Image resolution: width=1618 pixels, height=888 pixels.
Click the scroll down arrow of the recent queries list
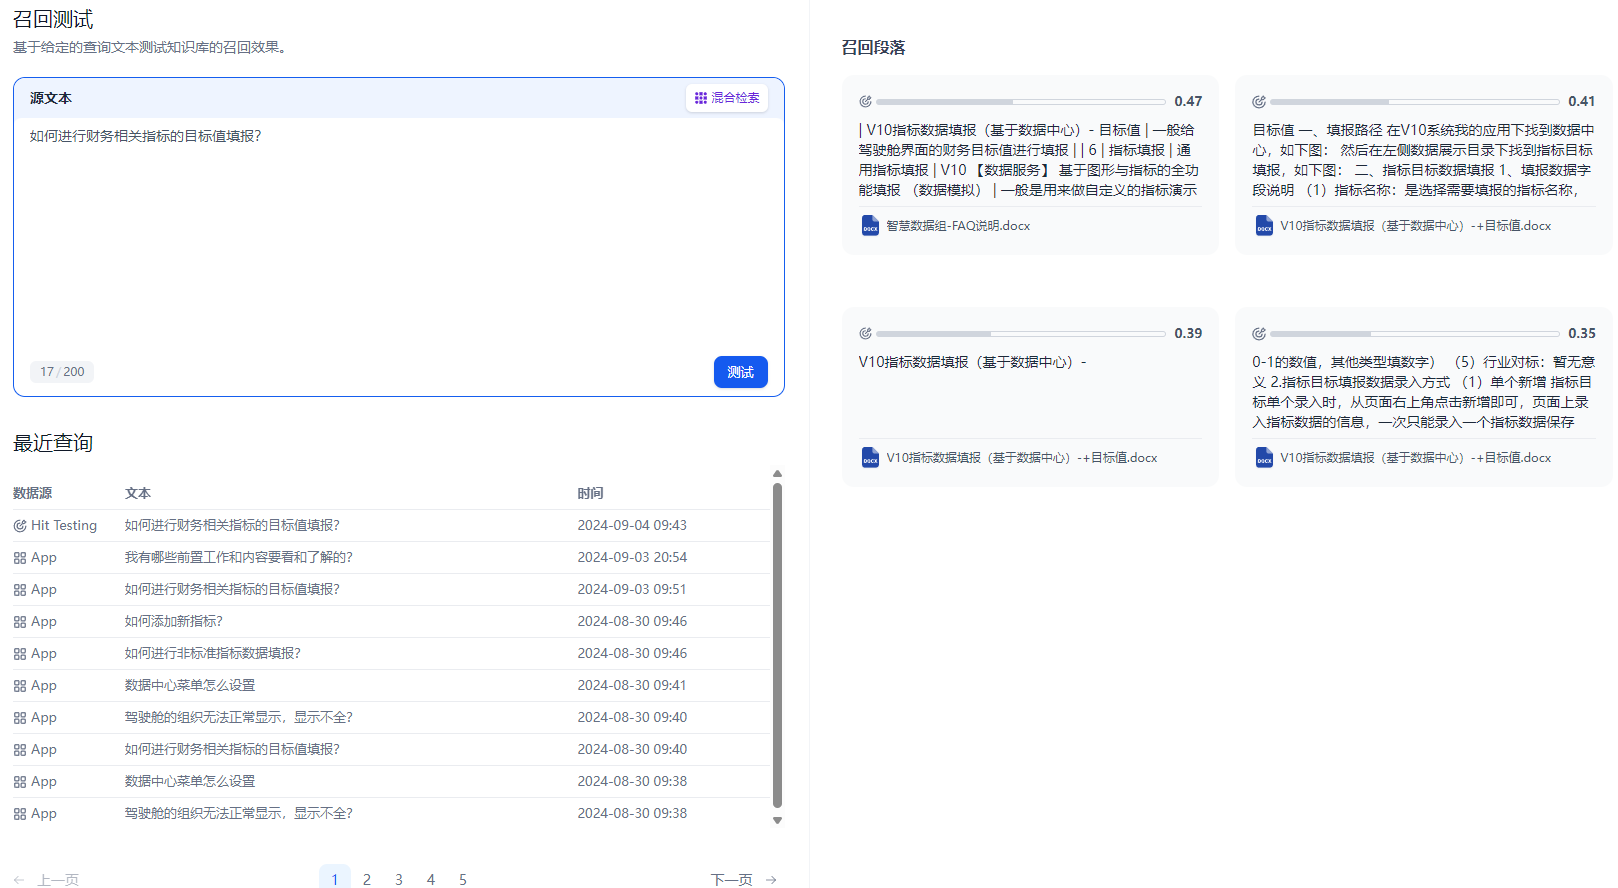tap(777, 820)
